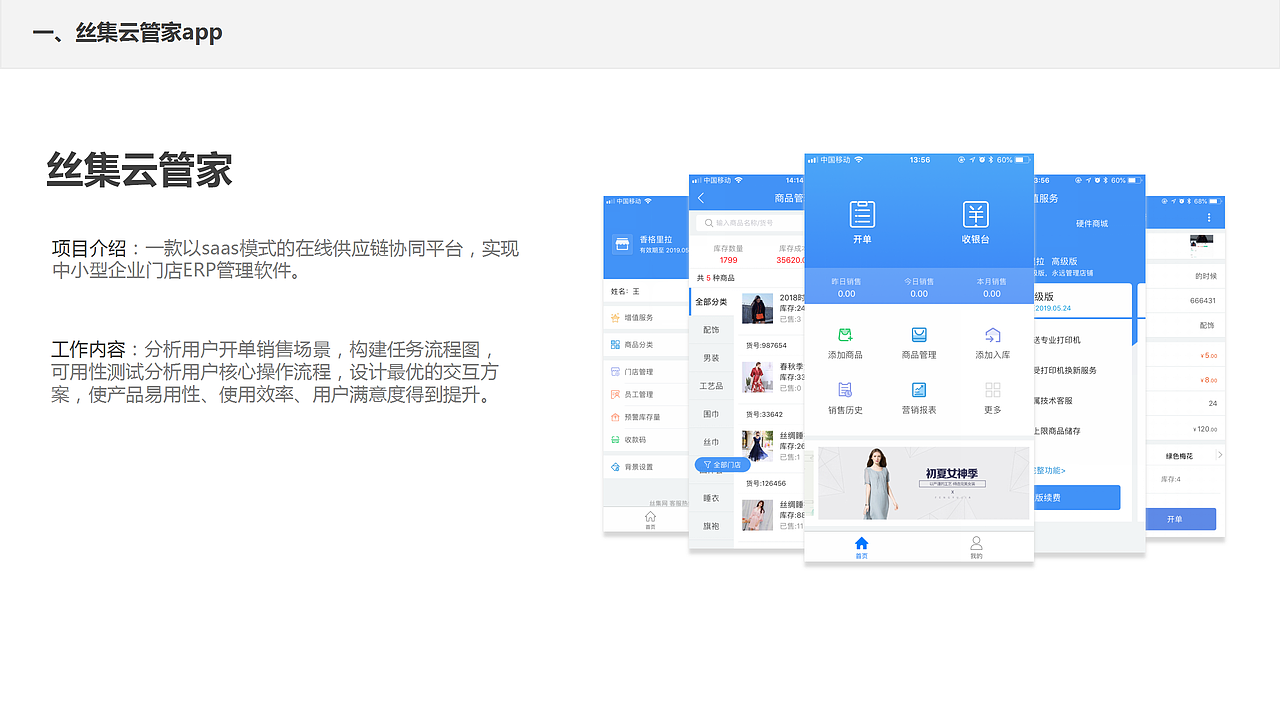Select the 我的 profile tab icon
1280x720 pixels.
click(x=976, y=543)
